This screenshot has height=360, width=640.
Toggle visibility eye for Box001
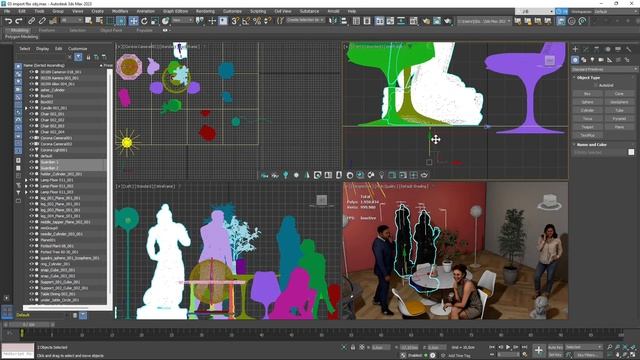(31, 96)
